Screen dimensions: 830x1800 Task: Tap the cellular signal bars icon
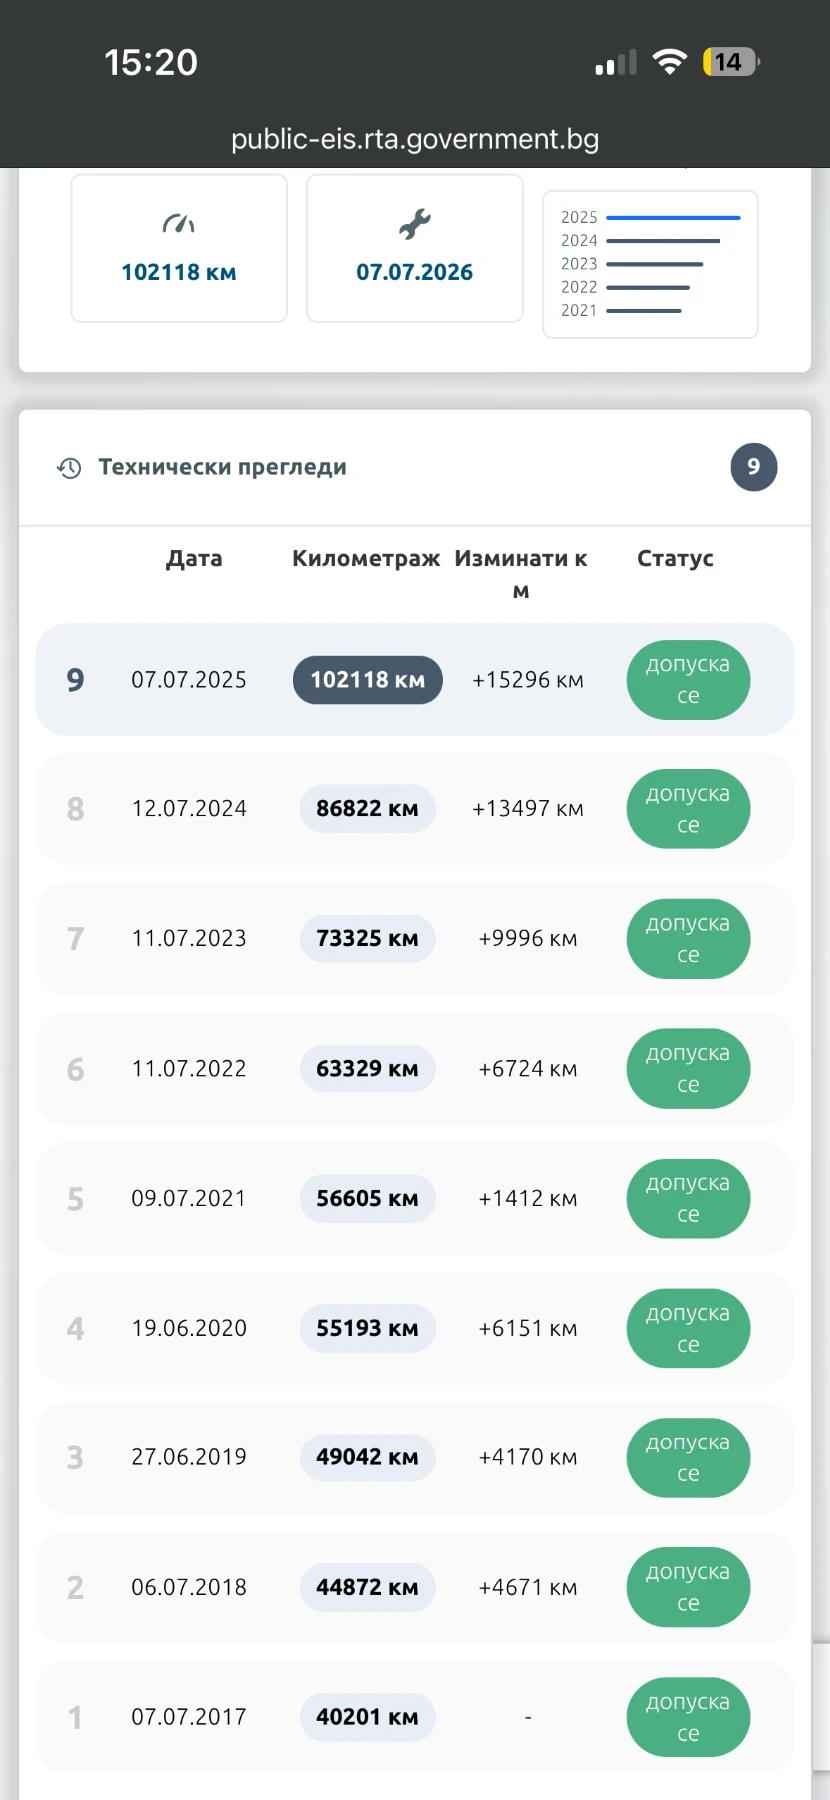point(616,62)
